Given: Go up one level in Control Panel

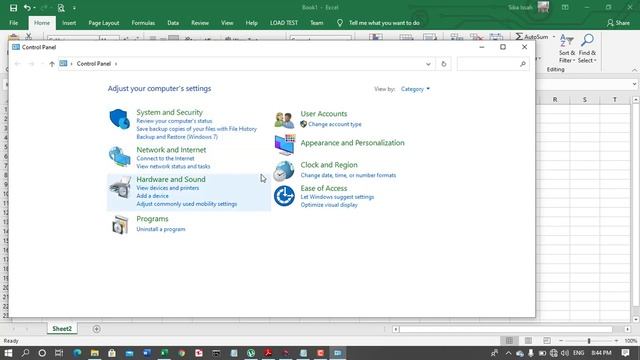Looking at the screenshot, I should click(52, 64).
